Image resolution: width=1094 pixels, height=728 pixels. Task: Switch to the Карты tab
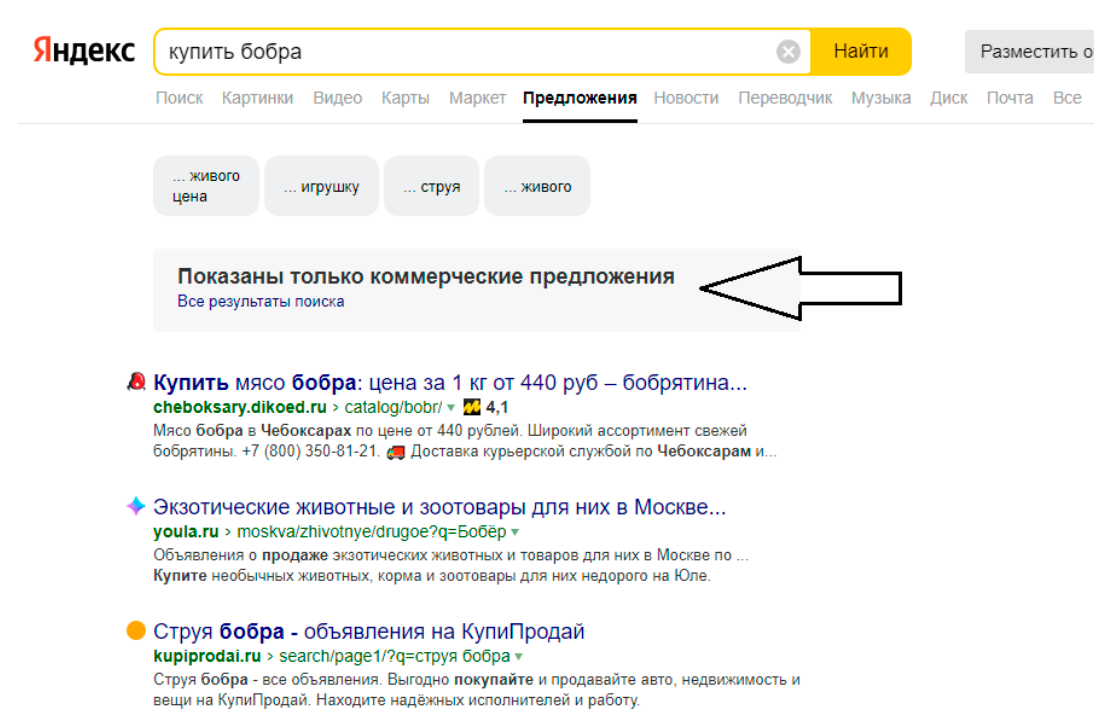[405, 98]
